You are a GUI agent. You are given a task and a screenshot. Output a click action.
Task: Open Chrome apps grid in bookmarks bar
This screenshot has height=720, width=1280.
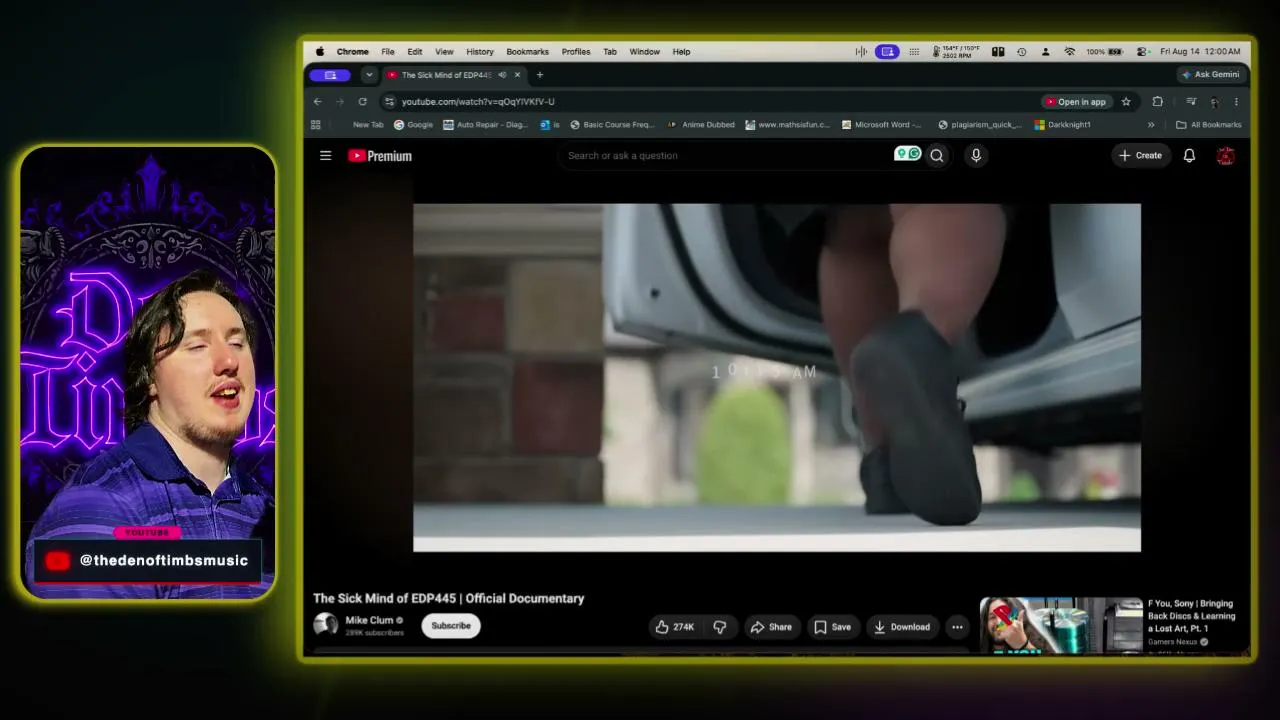[x=316, y=125]
